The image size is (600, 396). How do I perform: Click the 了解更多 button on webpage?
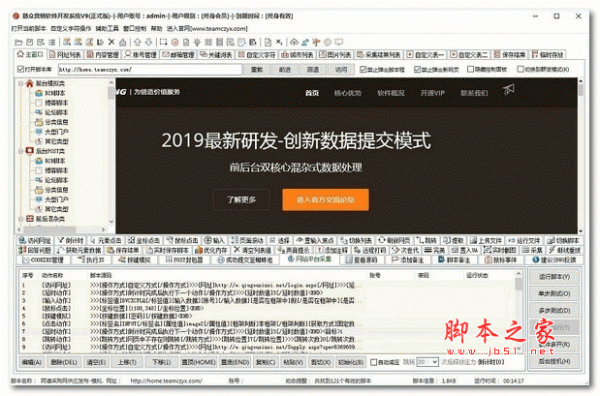tap(241, 199)
